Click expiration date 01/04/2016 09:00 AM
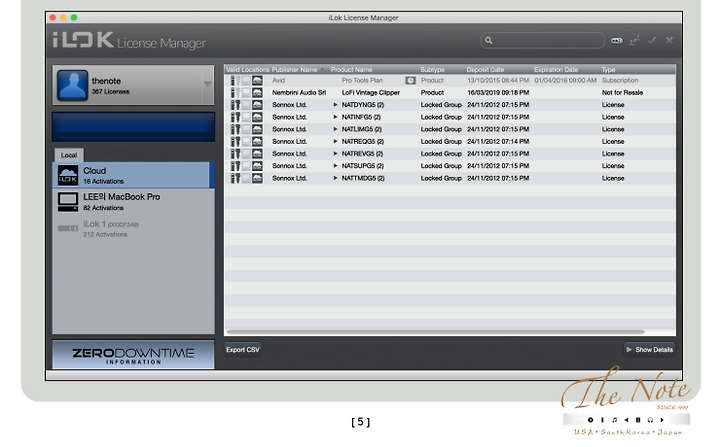Image resolution: width=720 pixels, height=447 pixels. point(565,80)
